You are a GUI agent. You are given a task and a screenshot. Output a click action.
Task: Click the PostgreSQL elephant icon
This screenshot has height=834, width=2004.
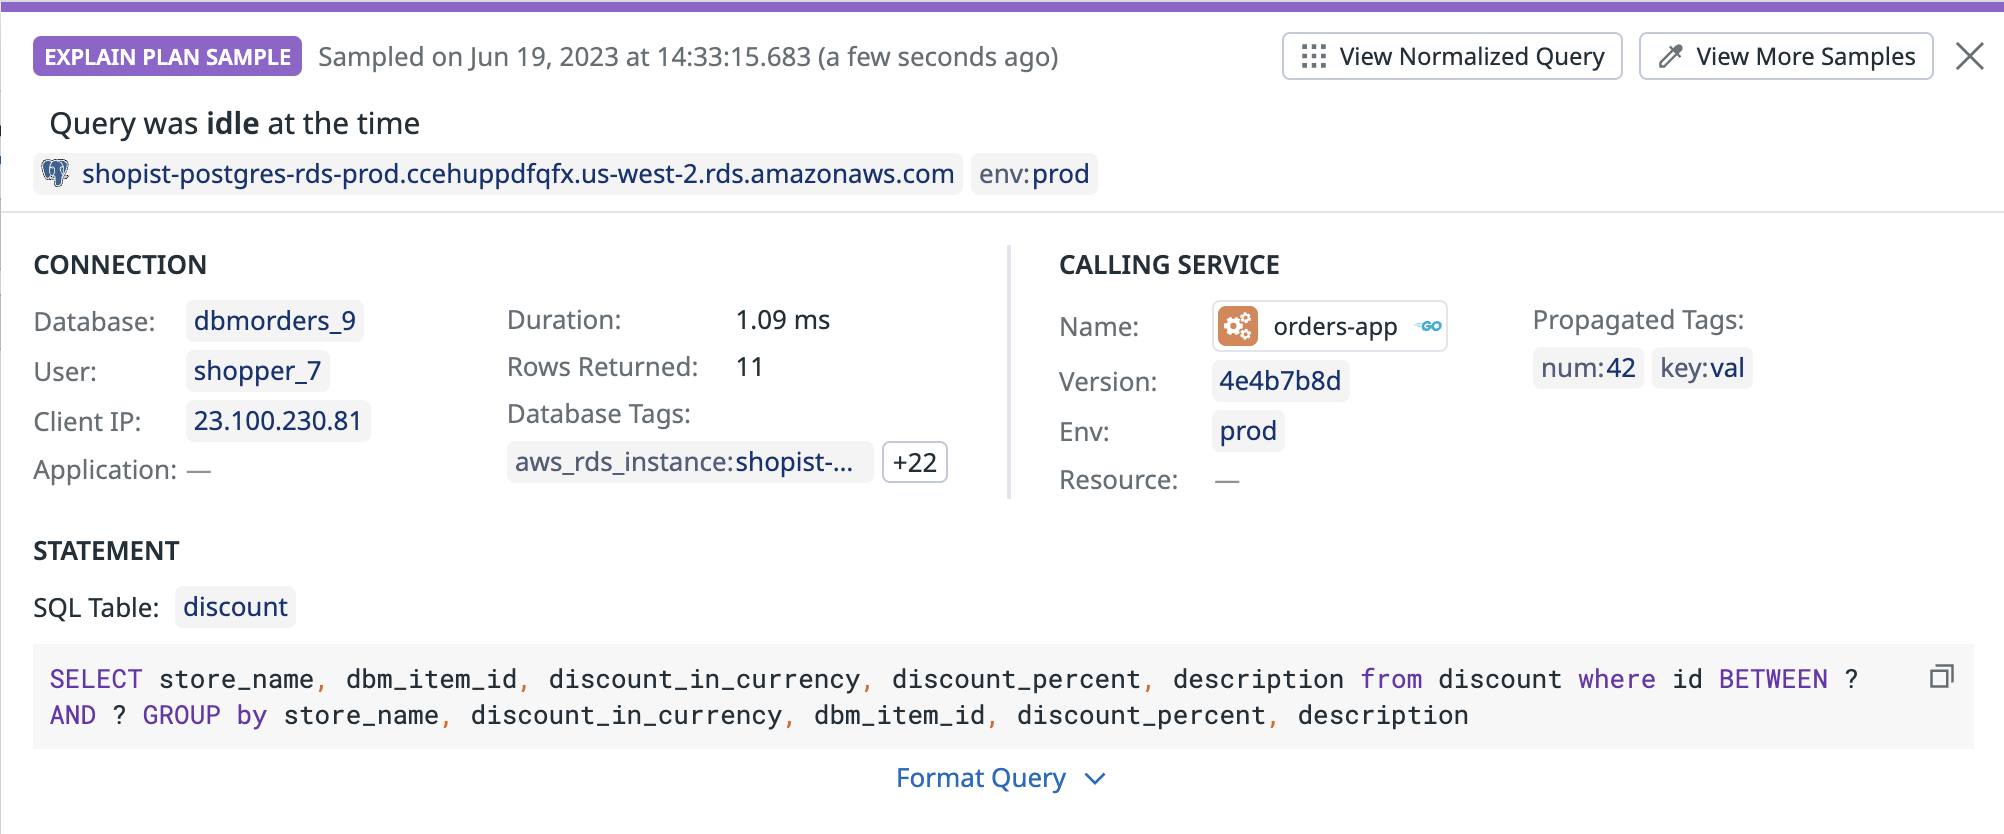[56, 173]
